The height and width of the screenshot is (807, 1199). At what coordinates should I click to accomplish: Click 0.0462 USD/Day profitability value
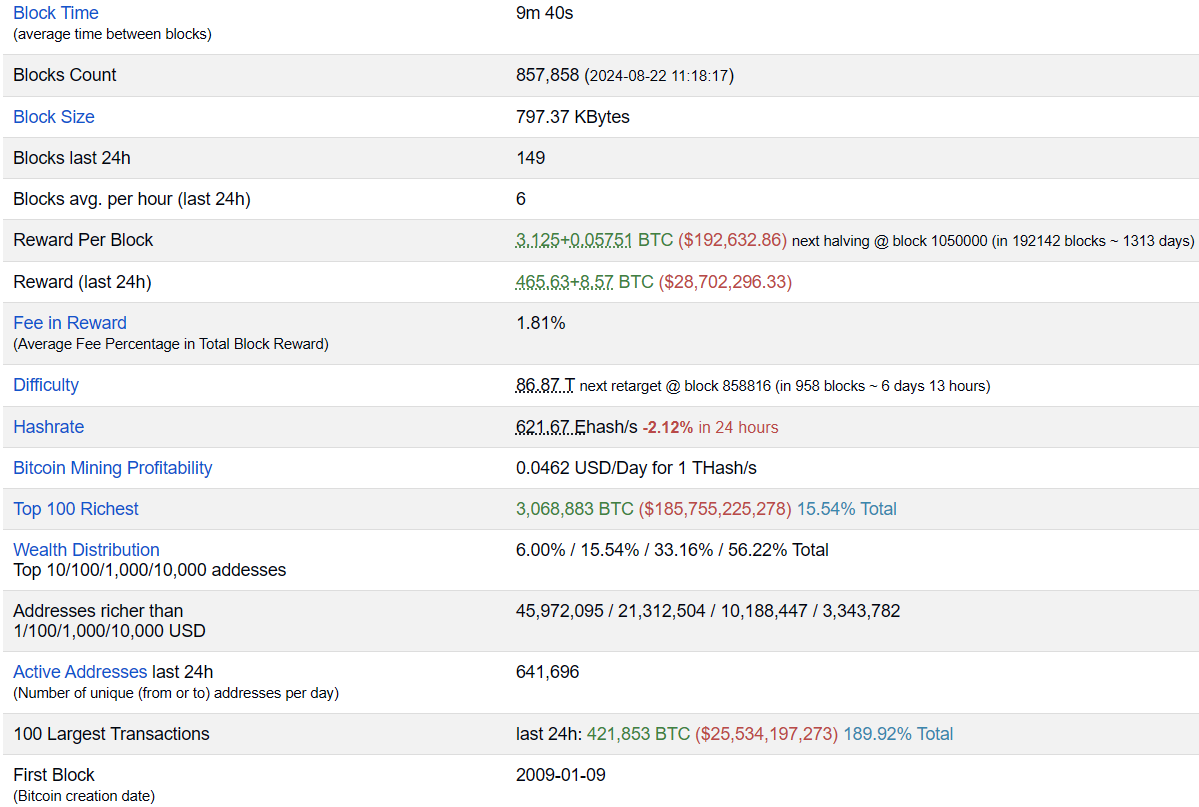pos(636,468)
